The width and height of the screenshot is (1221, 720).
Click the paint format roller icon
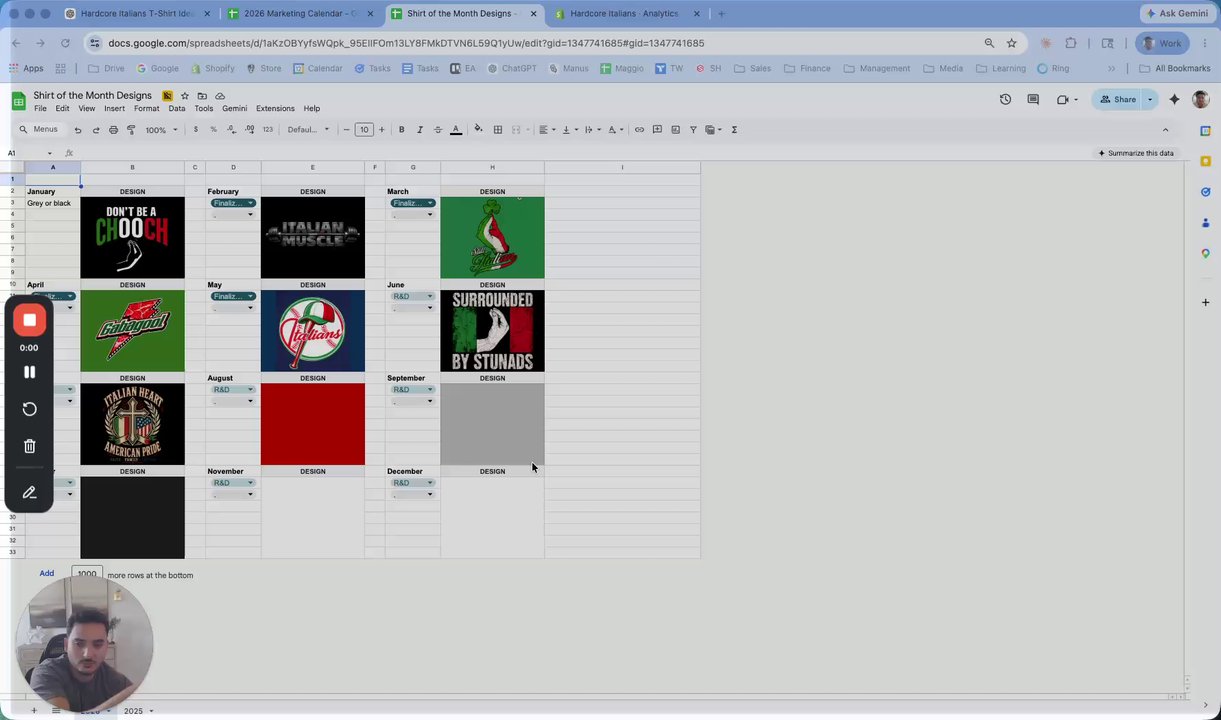coord(131,130)
